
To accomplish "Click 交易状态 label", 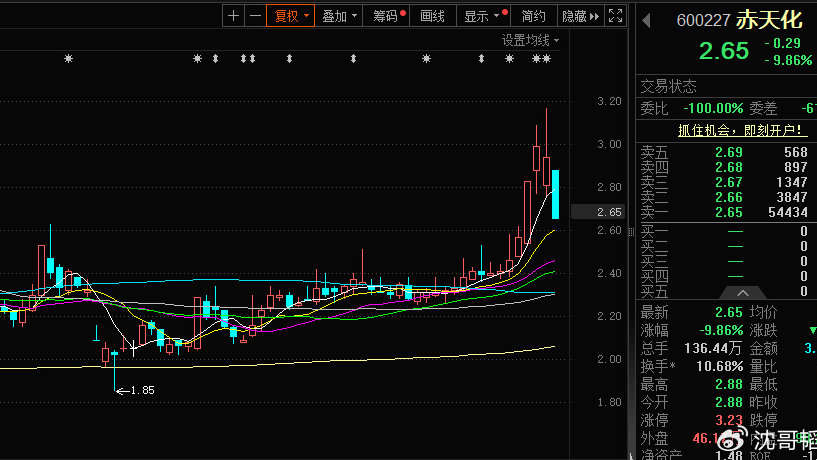I will (669, 86).
